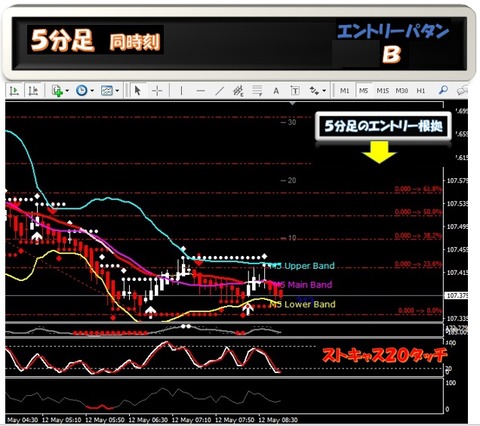
Task: Switch to the M1 timeframe
Action: 345,91
